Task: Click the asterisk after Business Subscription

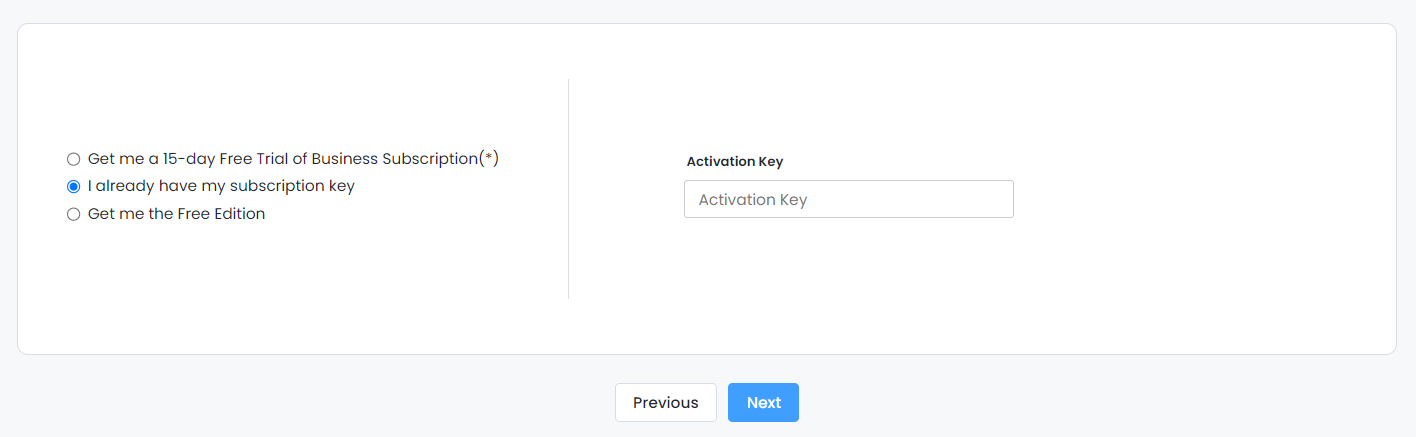Action: (489, 158)
